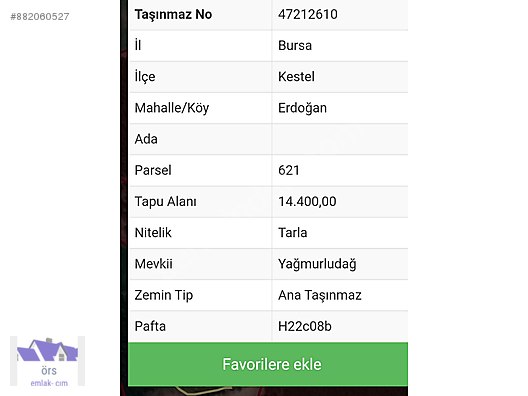Select listing number #882060527 text
Screen dimensions: 528x396
point(40,16)
